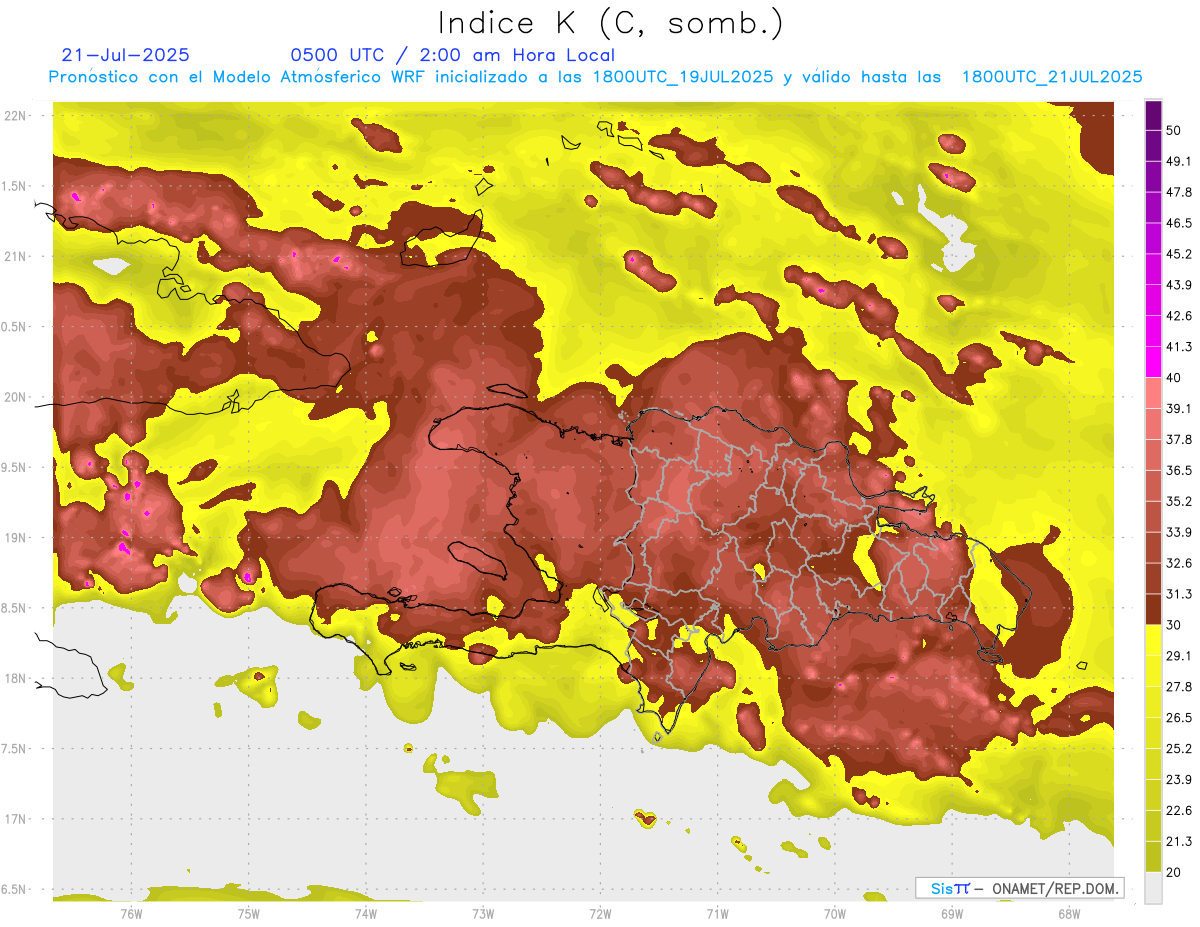This screenshot has width=1200, height=927.
Task: Click the '41.3' color scale value
Action: [1178, 347]
